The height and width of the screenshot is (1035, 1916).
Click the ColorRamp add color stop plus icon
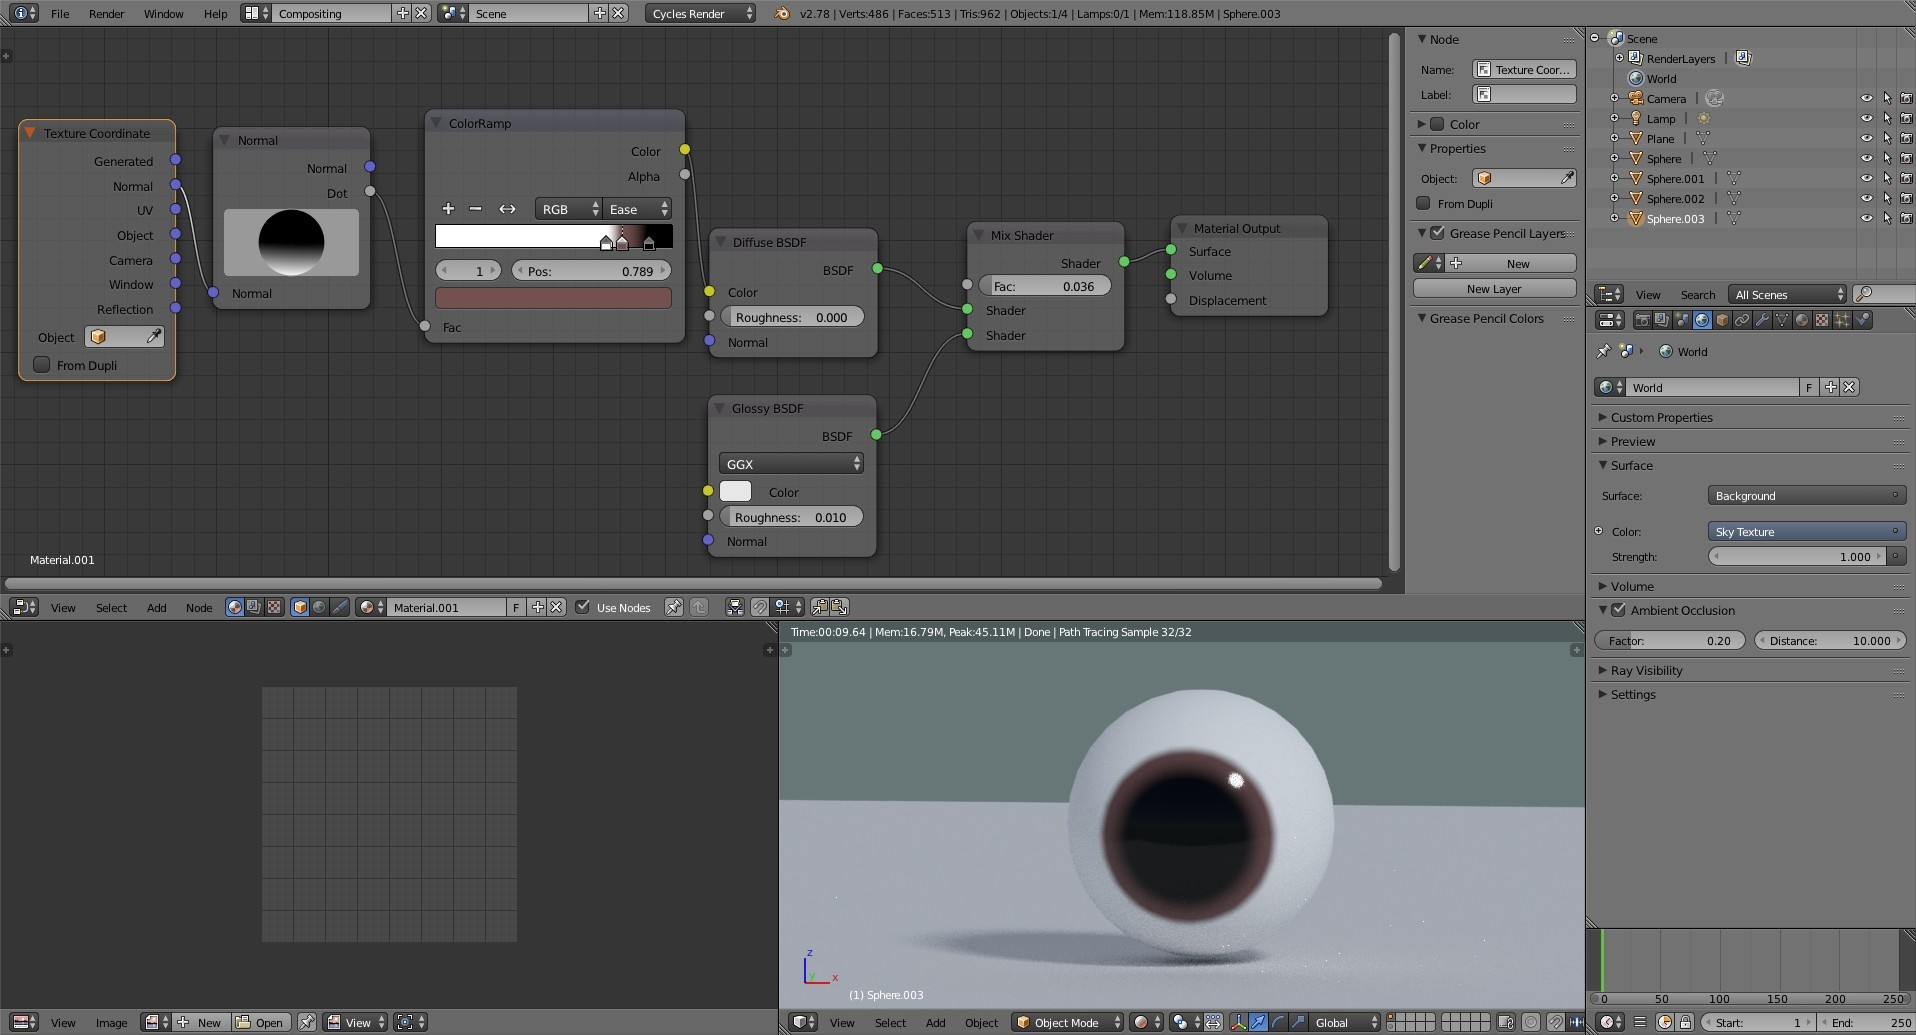pyautogui.click(x=448, y=209)
